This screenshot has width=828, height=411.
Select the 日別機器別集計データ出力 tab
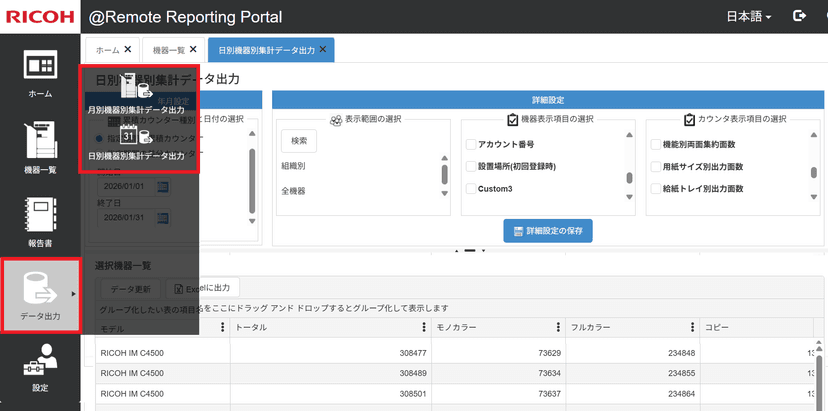[267, 50]
